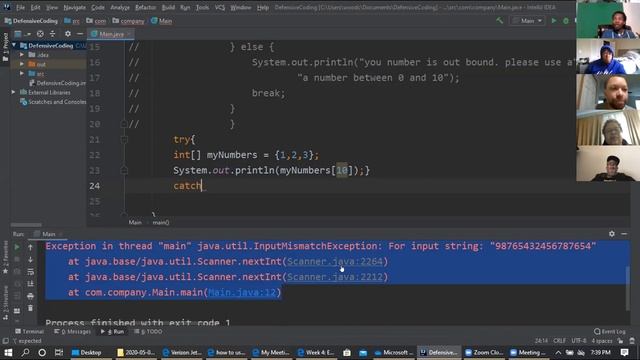Follow the Main.java:12 stack trace link

pos(242,292)
